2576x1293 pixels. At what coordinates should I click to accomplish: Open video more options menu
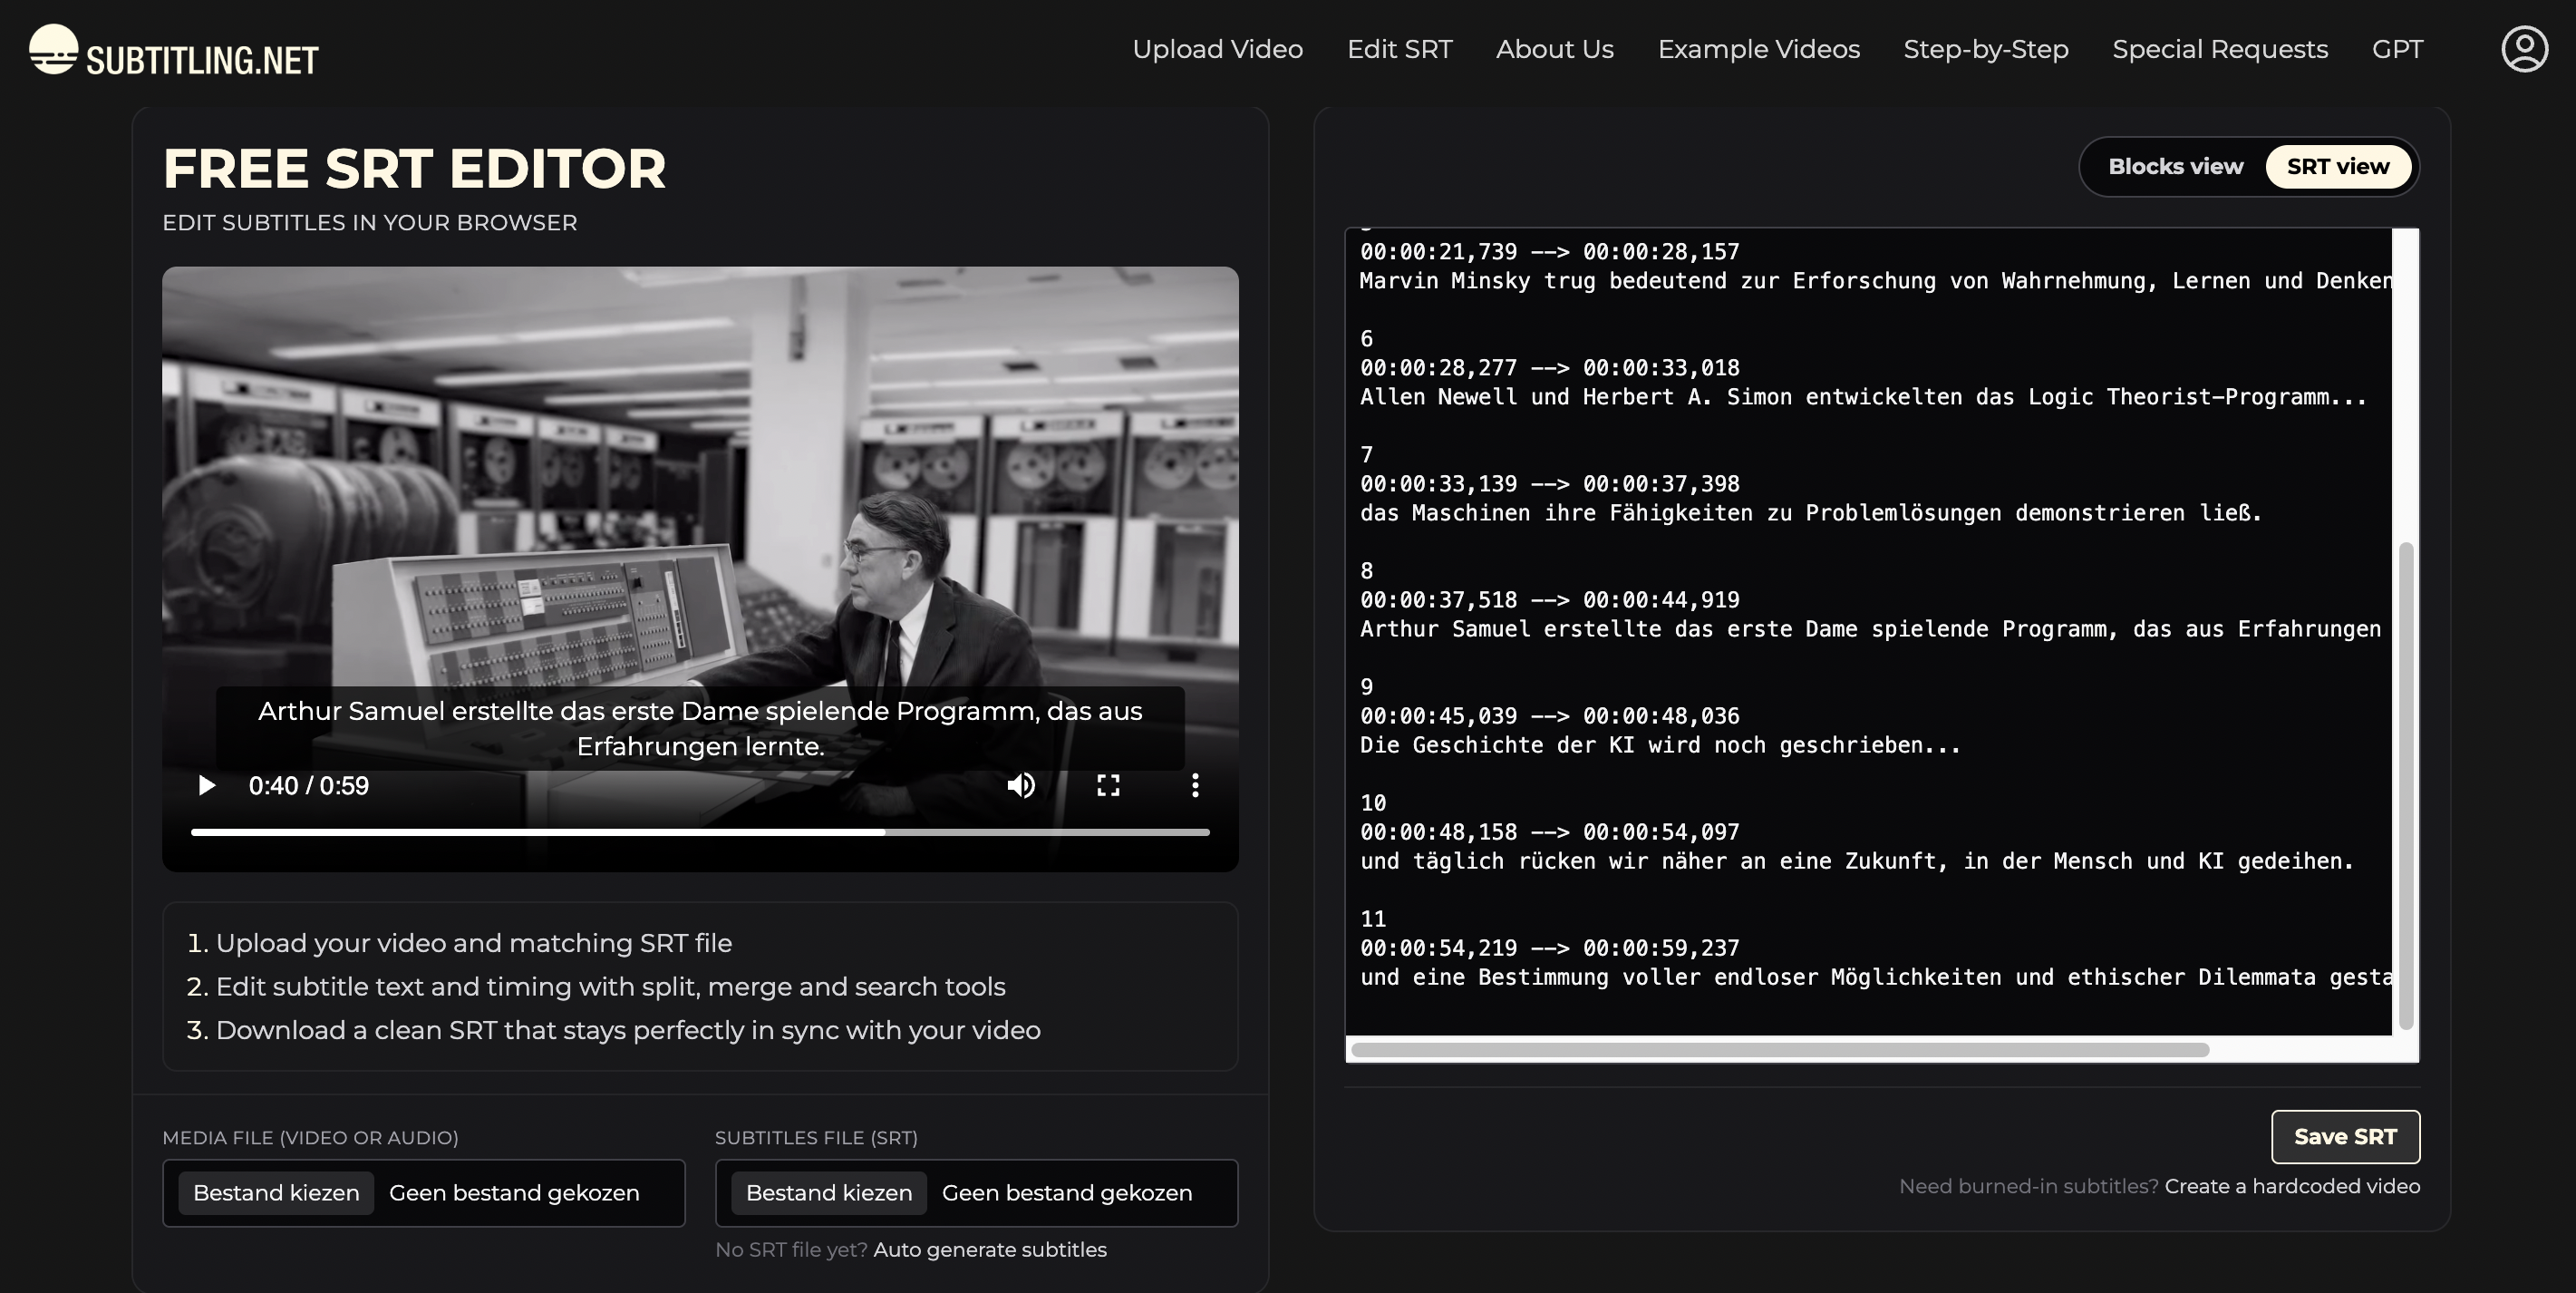coord(1195,785)
